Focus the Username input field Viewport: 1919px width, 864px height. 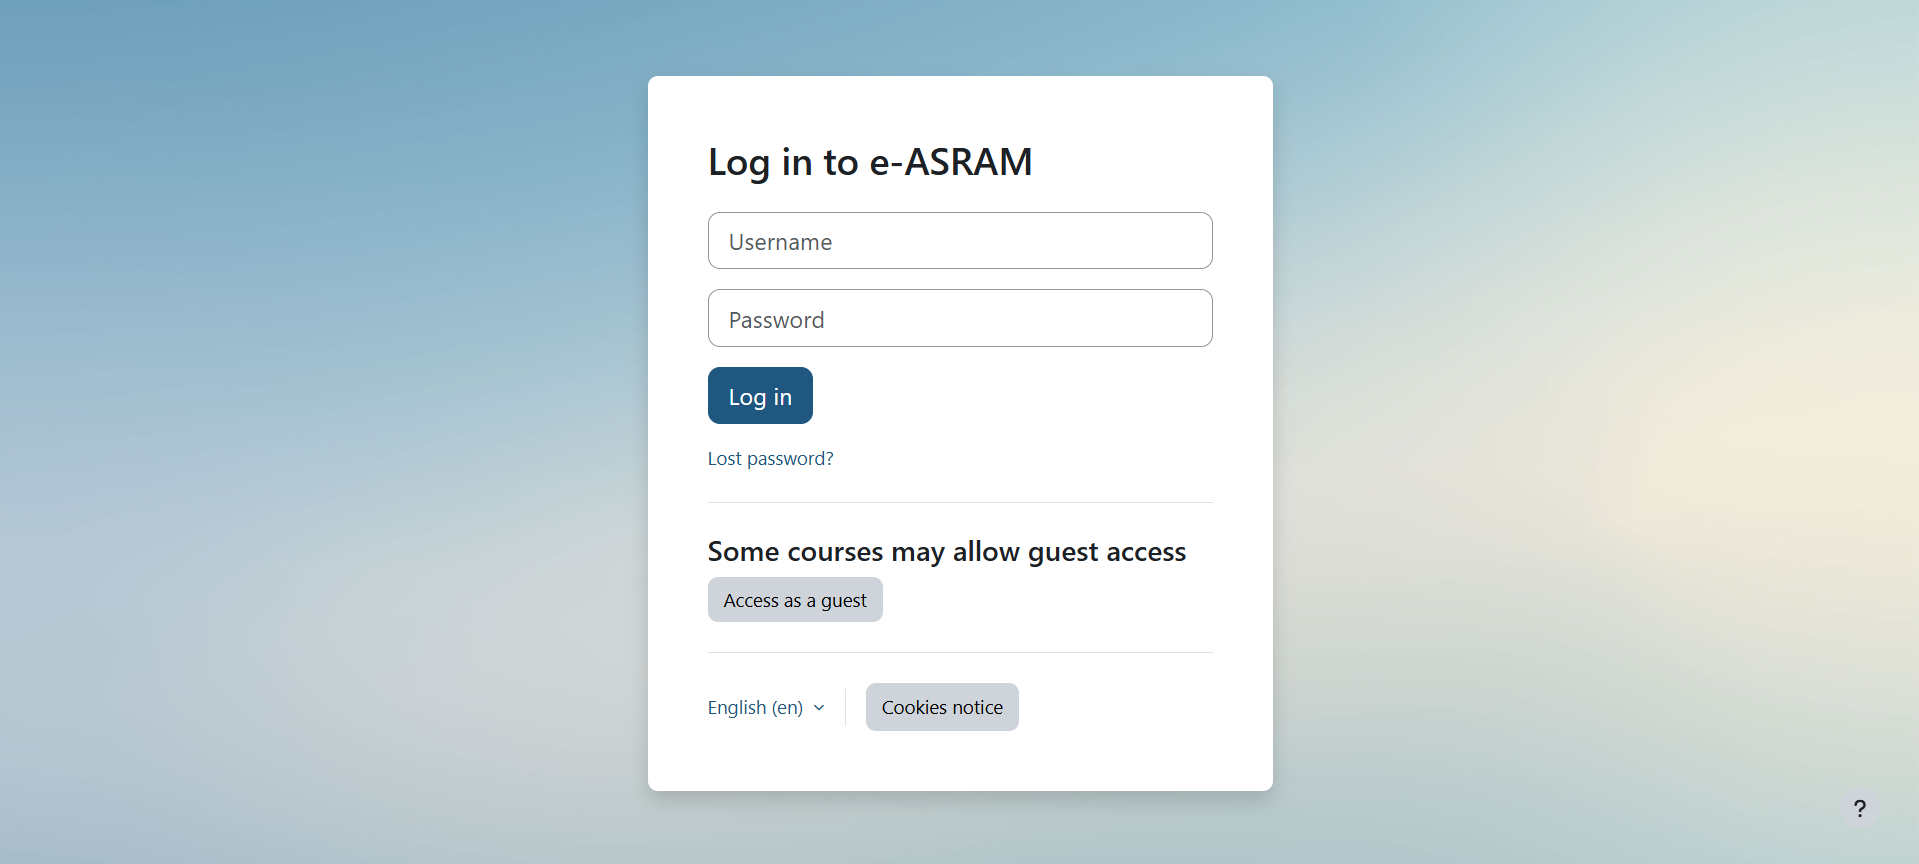(x=960, y=241)
